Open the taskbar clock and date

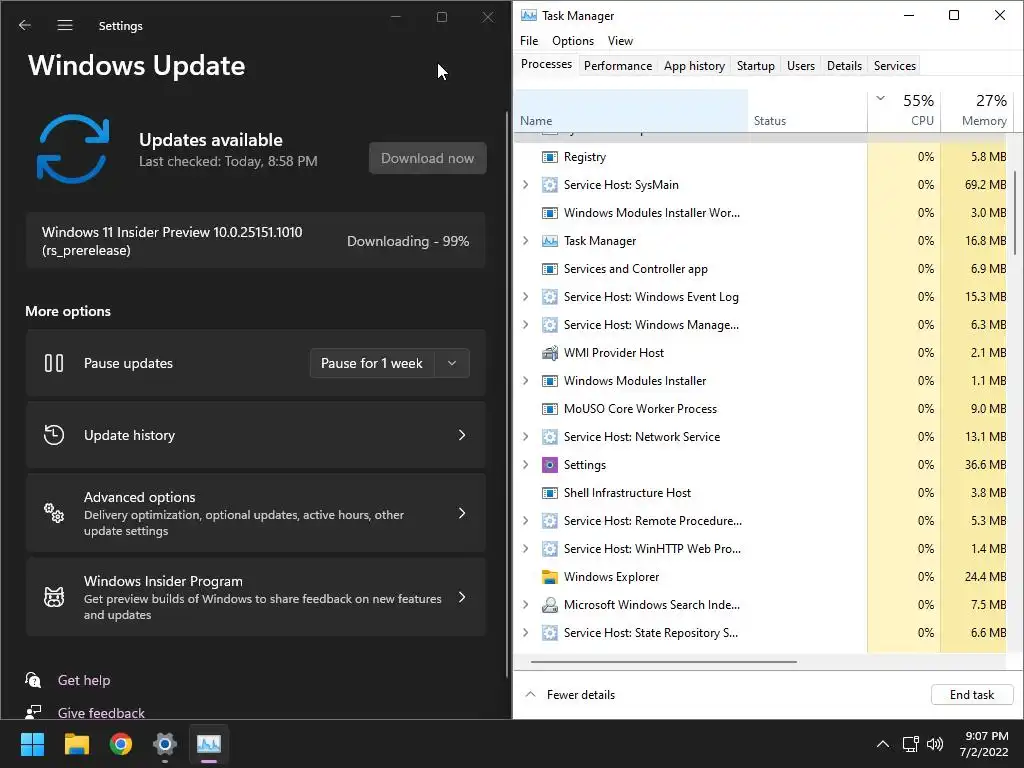pyautogui.click(x=984, y=744)
